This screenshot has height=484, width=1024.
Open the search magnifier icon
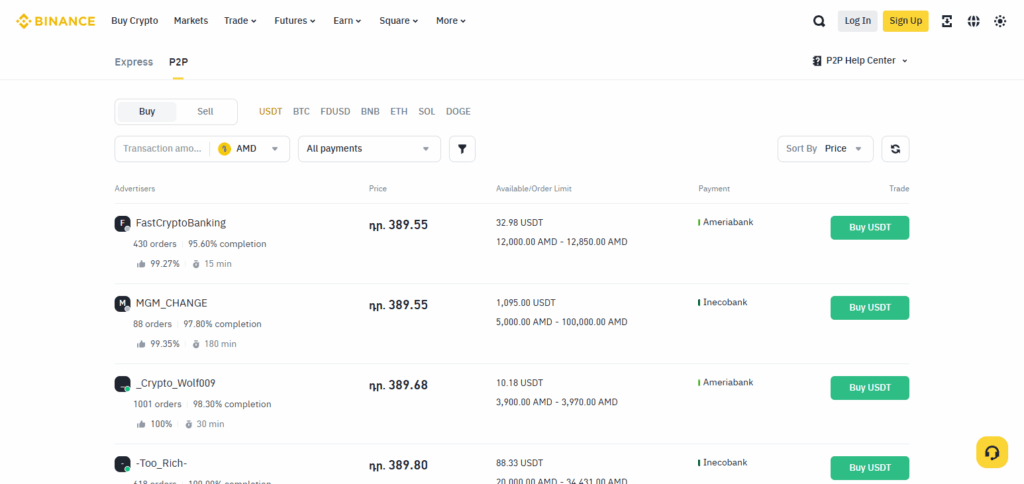(819, 21)
